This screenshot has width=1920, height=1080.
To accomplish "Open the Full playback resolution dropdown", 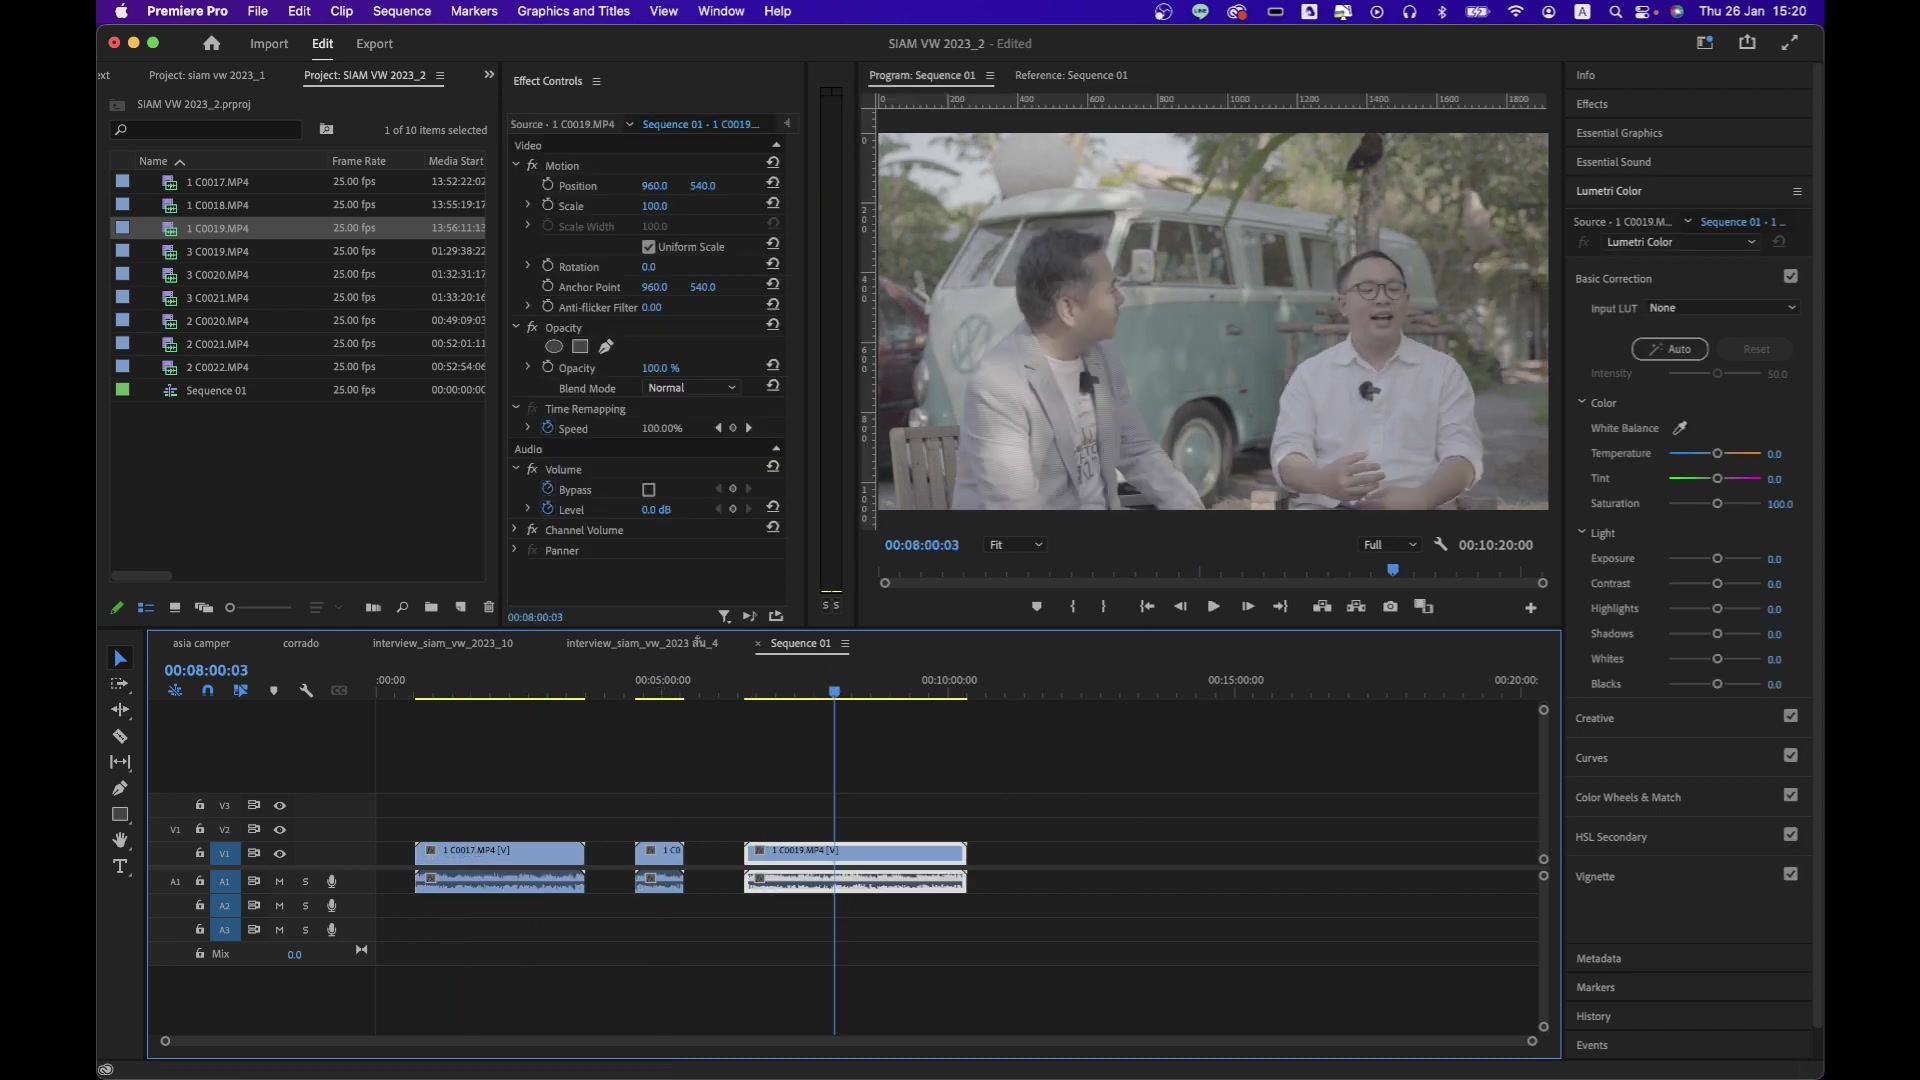I will tap(1390, 545).
